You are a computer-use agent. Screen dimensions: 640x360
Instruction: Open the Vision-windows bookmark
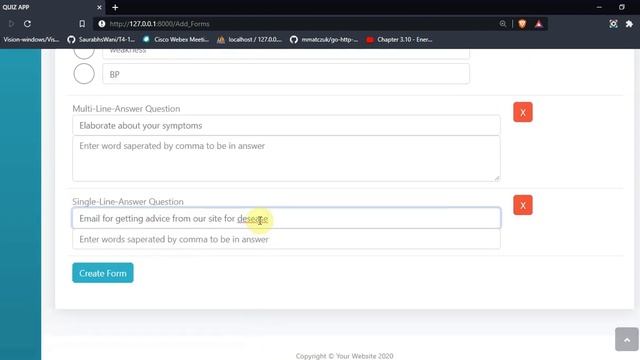point(31,40)
